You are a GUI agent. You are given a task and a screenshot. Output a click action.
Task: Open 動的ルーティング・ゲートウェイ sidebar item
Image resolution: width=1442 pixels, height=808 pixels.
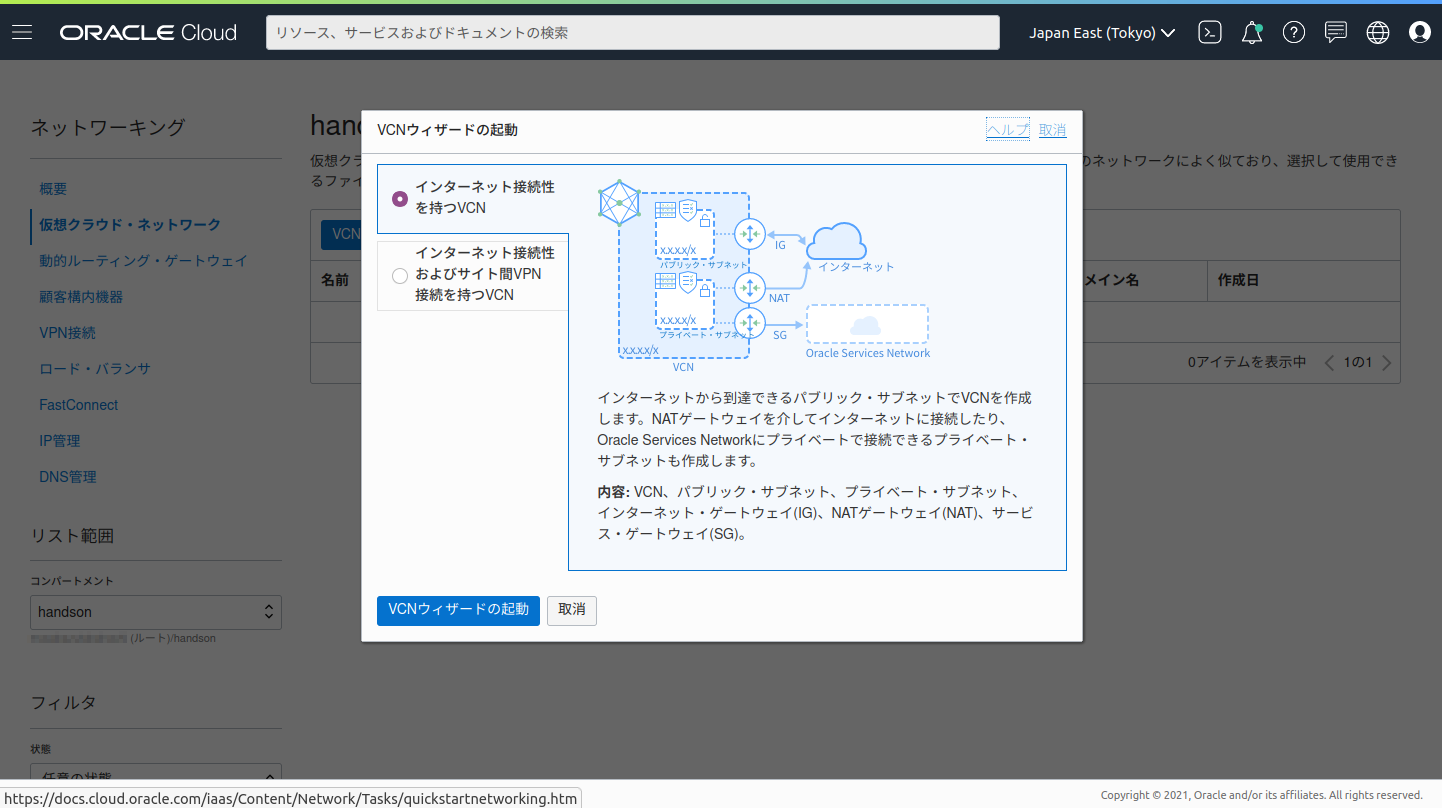pyautogui.click(x=143, y=261)
